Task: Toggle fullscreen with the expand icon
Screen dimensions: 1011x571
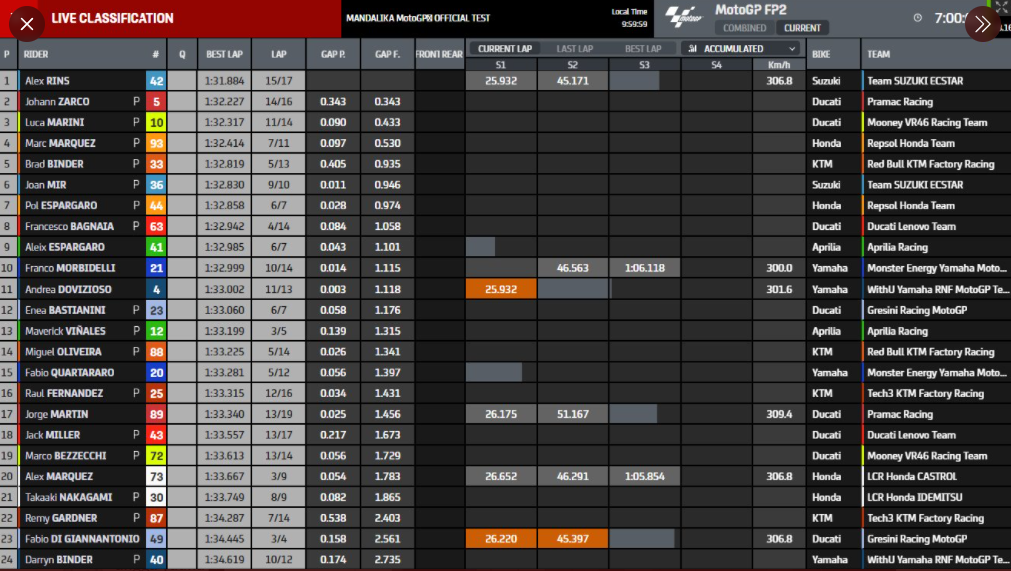Action: [1001, 6]
